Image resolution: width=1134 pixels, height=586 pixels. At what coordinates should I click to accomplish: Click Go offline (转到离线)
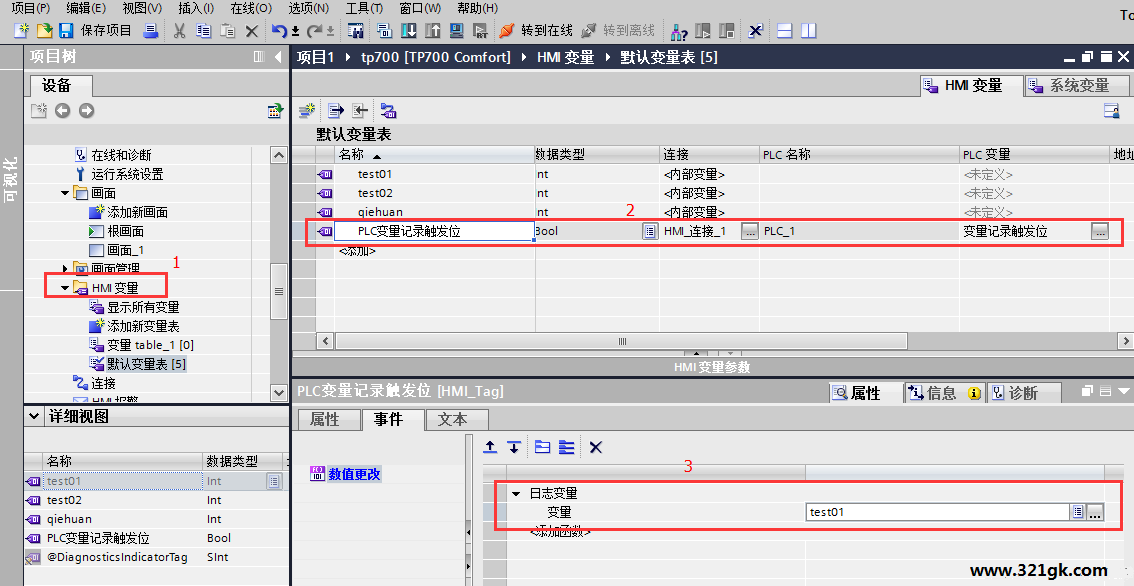[x=618, y=30]
